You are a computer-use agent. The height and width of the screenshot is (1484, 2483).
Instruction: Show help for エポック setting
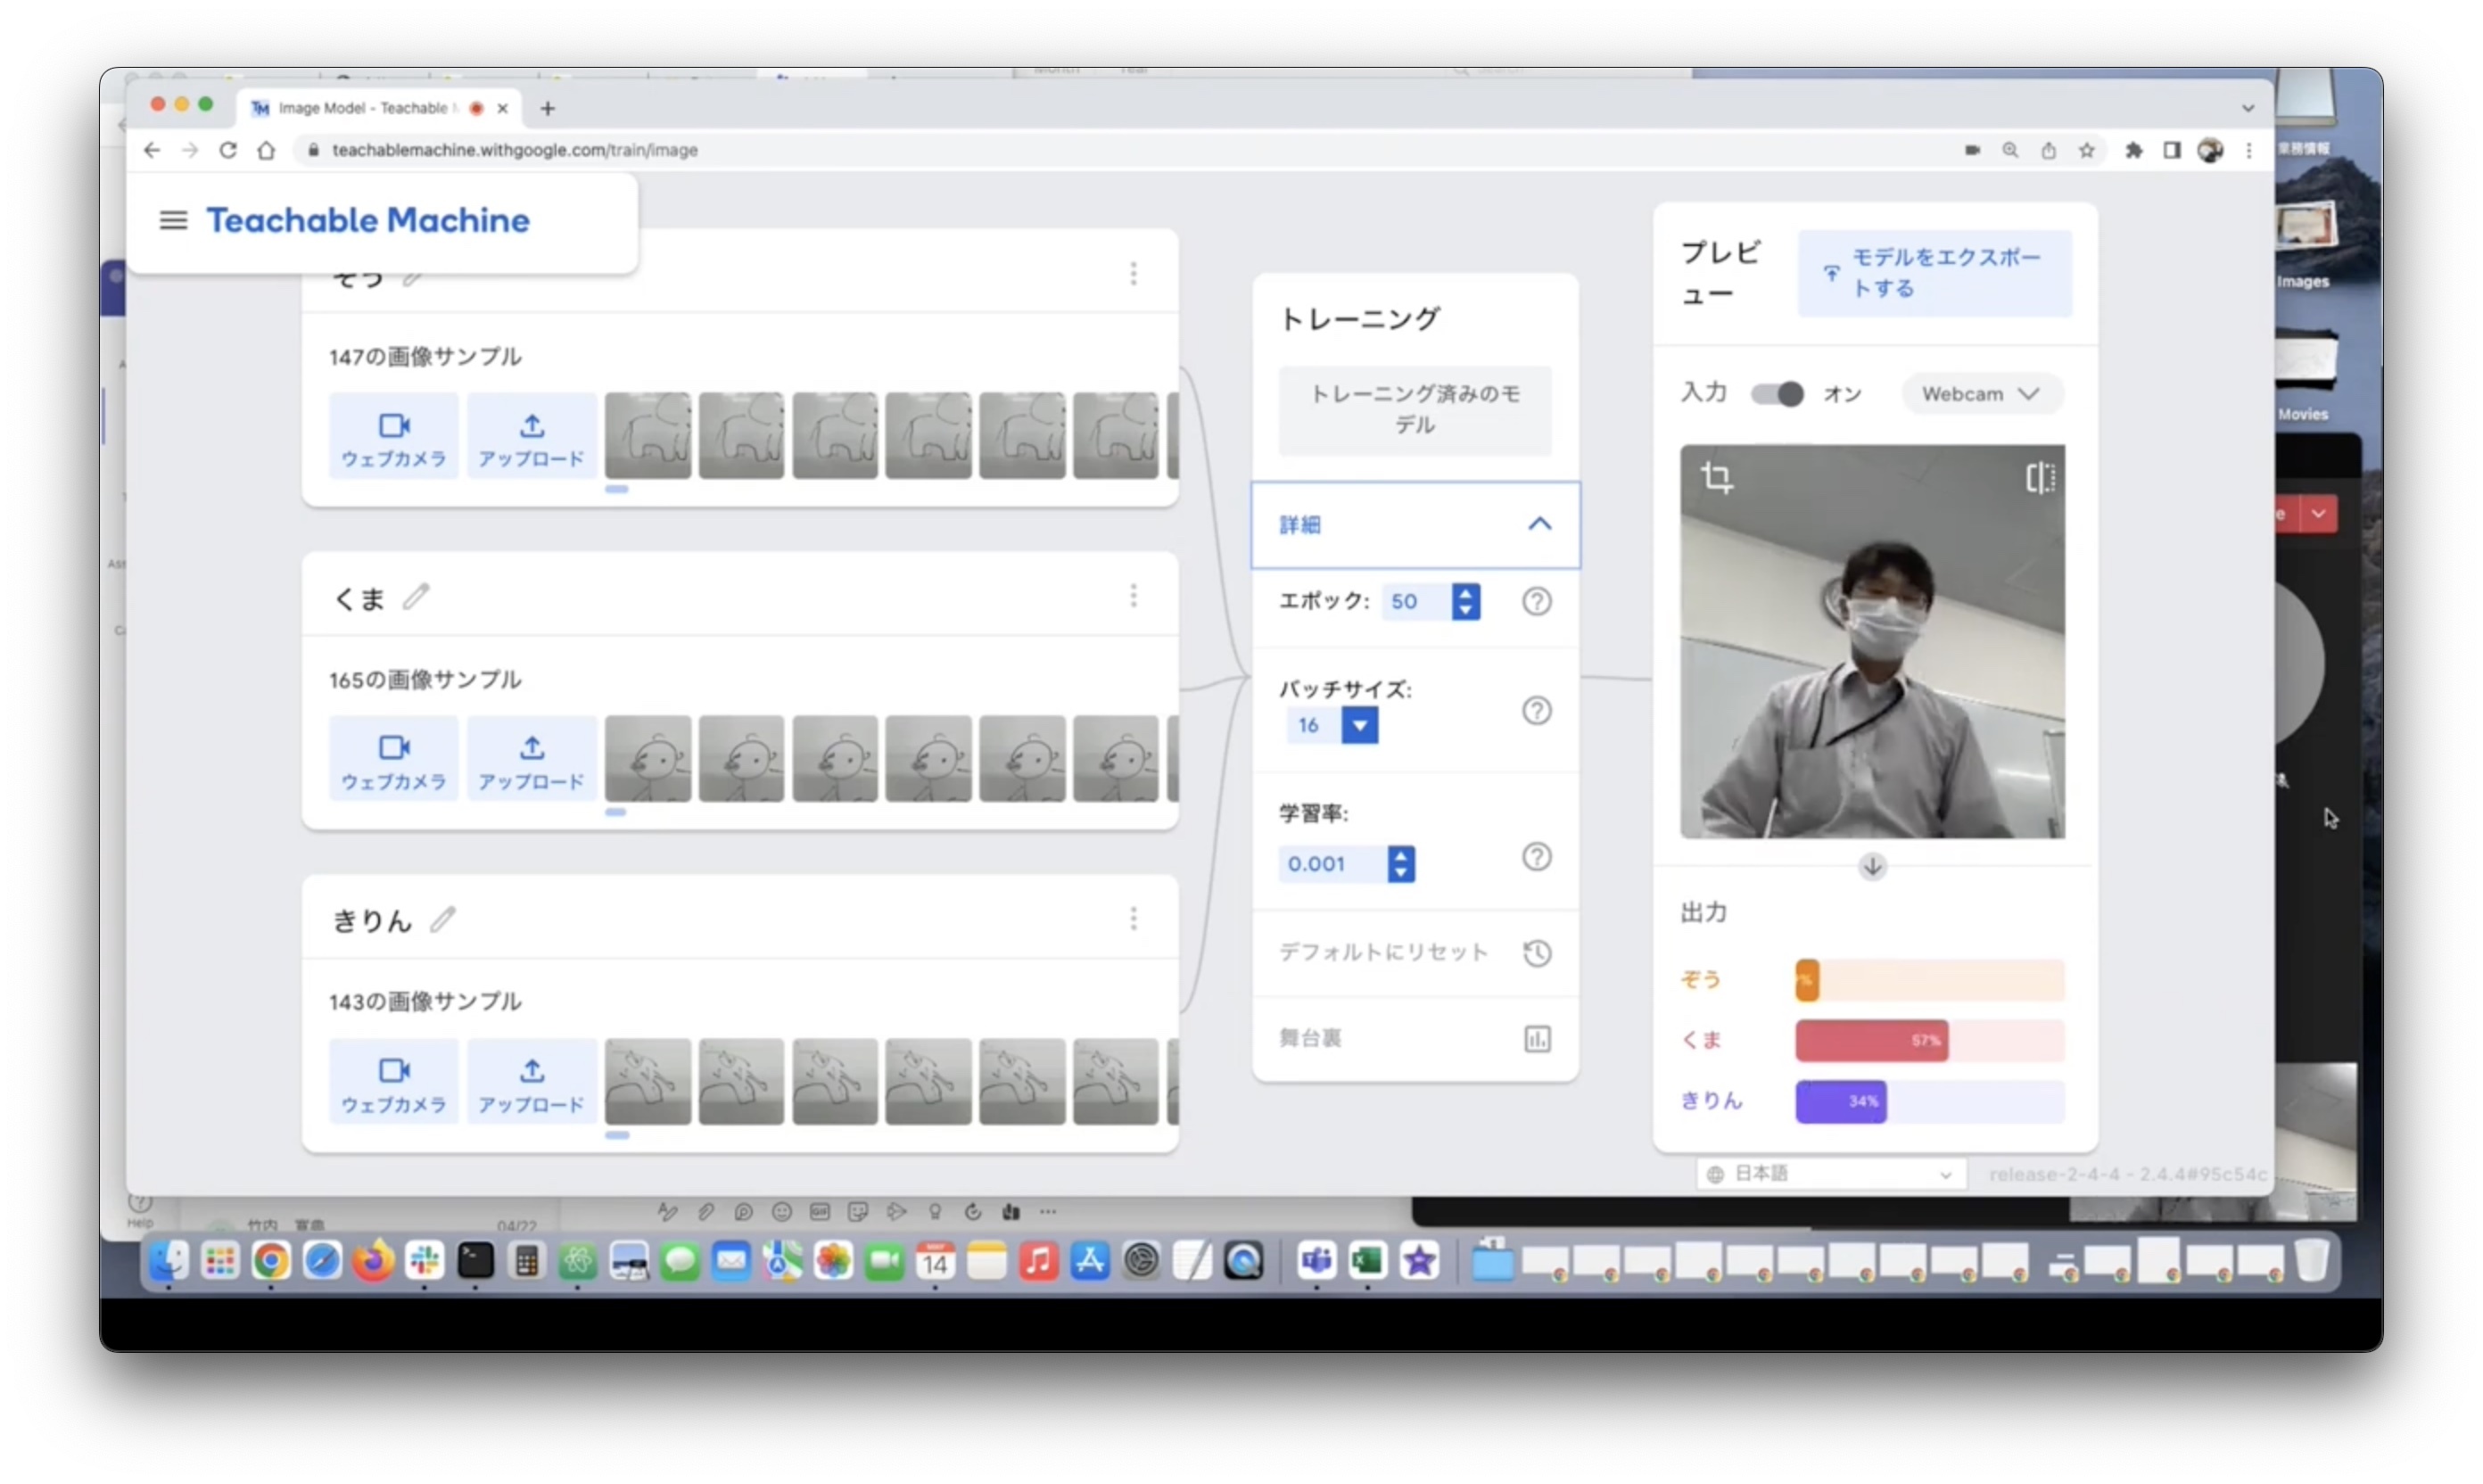point(1536,601)
